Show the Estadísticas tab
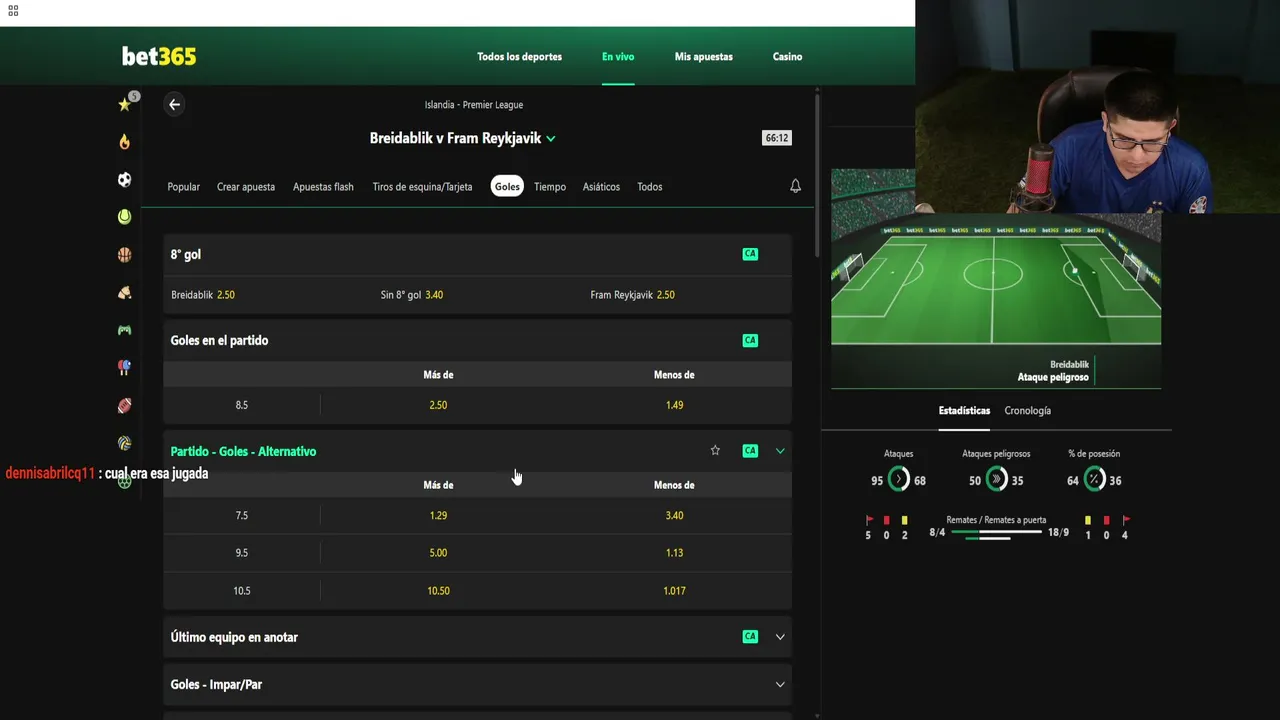The image size is (1280, 720). (x=964, y=411)
